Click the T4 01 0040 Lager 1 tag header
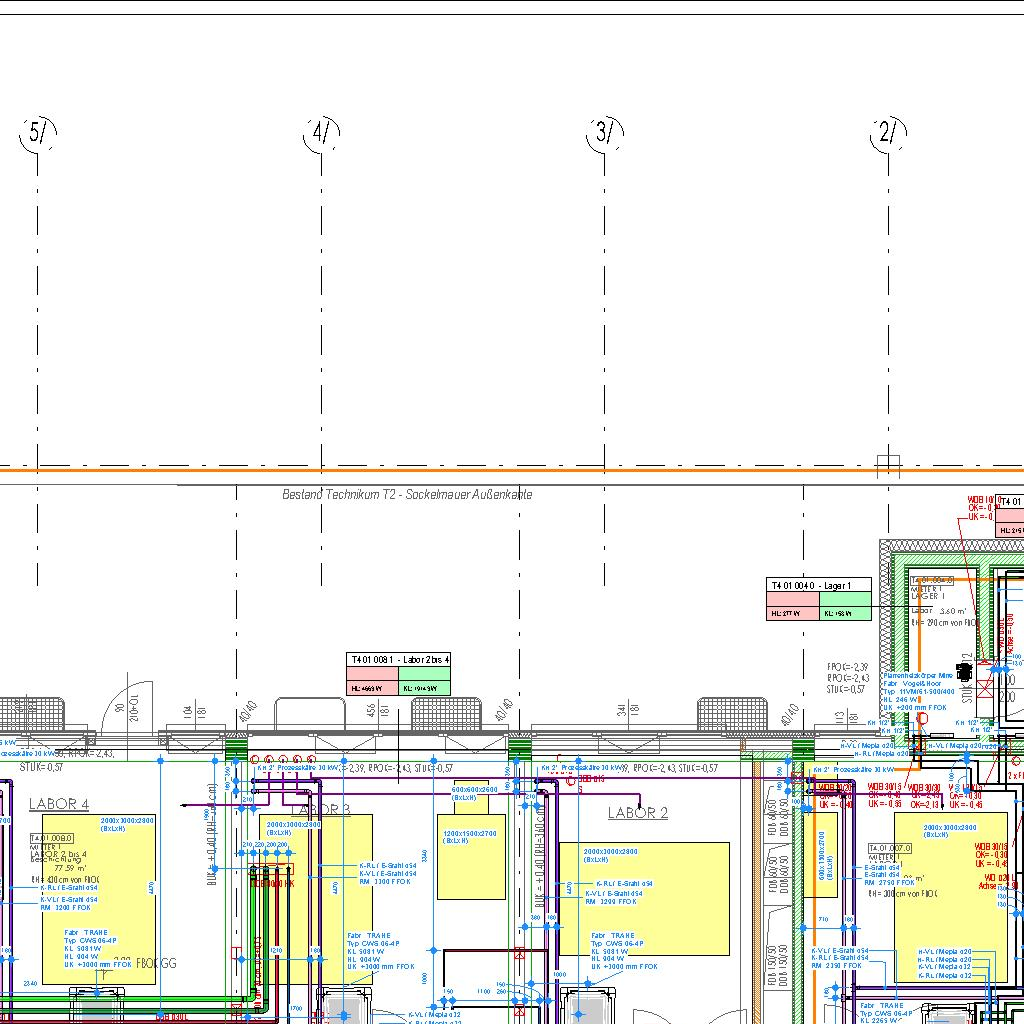The height and width of the screenshot is (1024, 1024). pos(818,585)
